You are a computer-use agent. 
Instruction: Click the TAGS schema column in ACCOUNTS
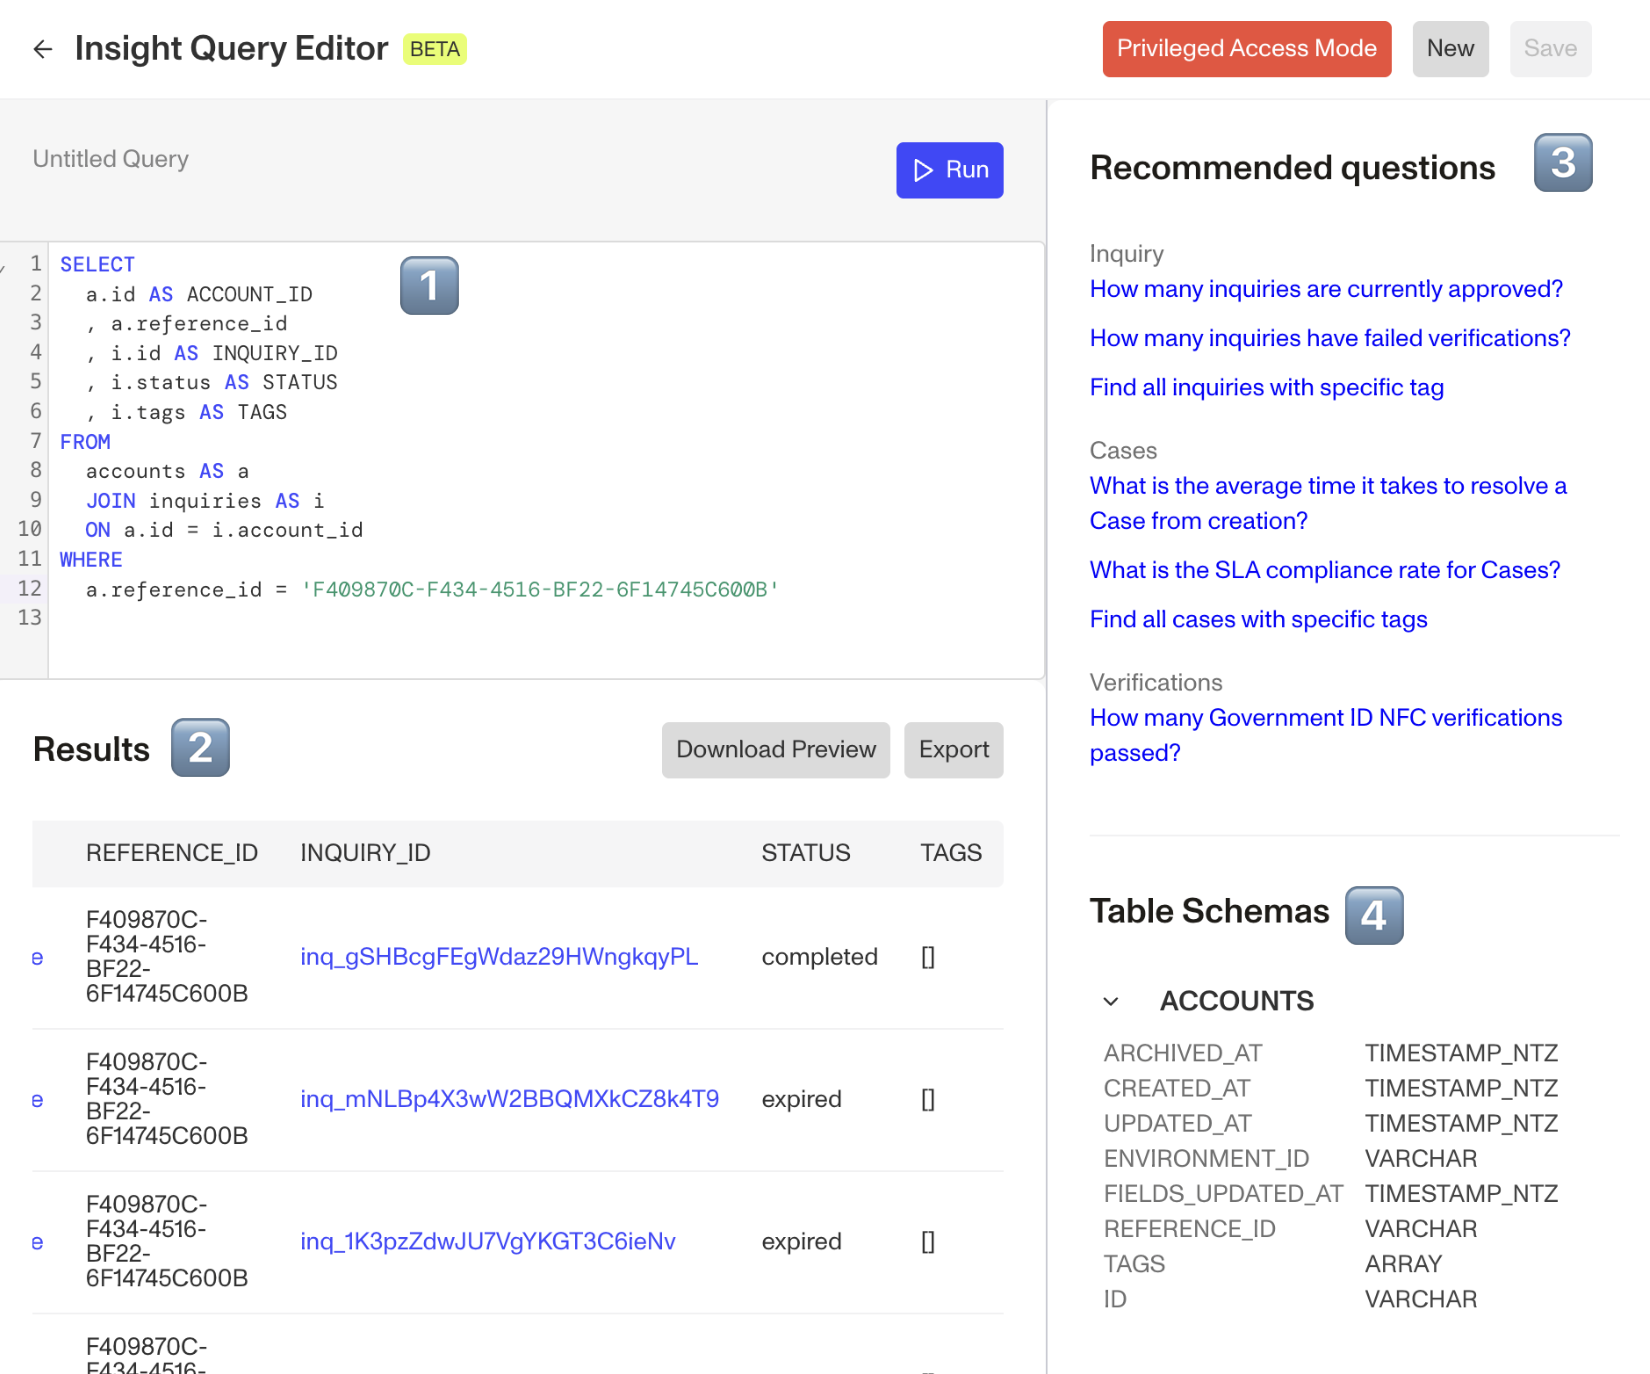[x=1135, y=1264]
